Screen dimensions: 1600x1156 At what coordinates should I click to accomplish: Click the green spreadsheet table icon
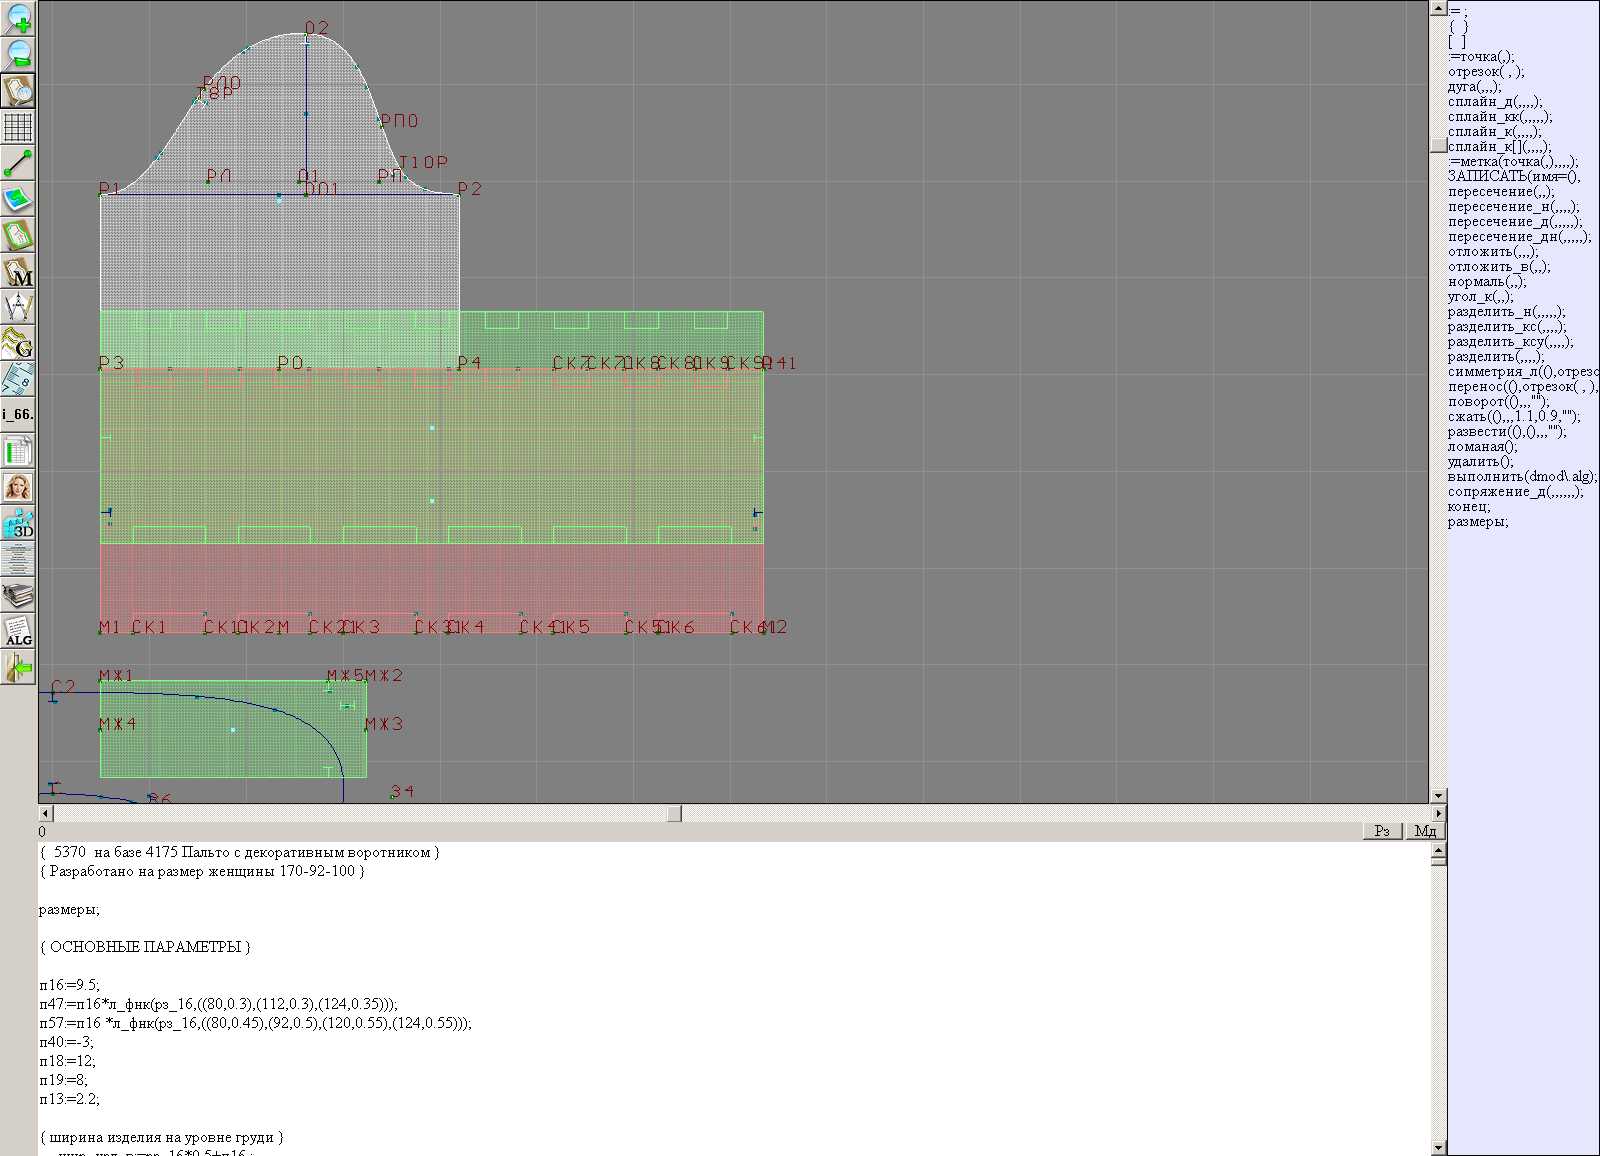coord(18,451)
